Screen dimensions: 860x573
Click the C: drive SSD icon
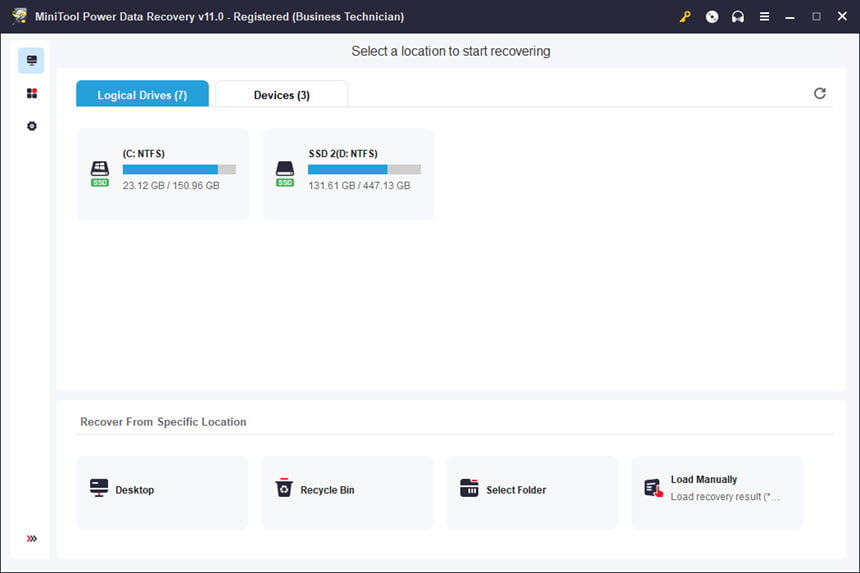(x=100, y=173)
